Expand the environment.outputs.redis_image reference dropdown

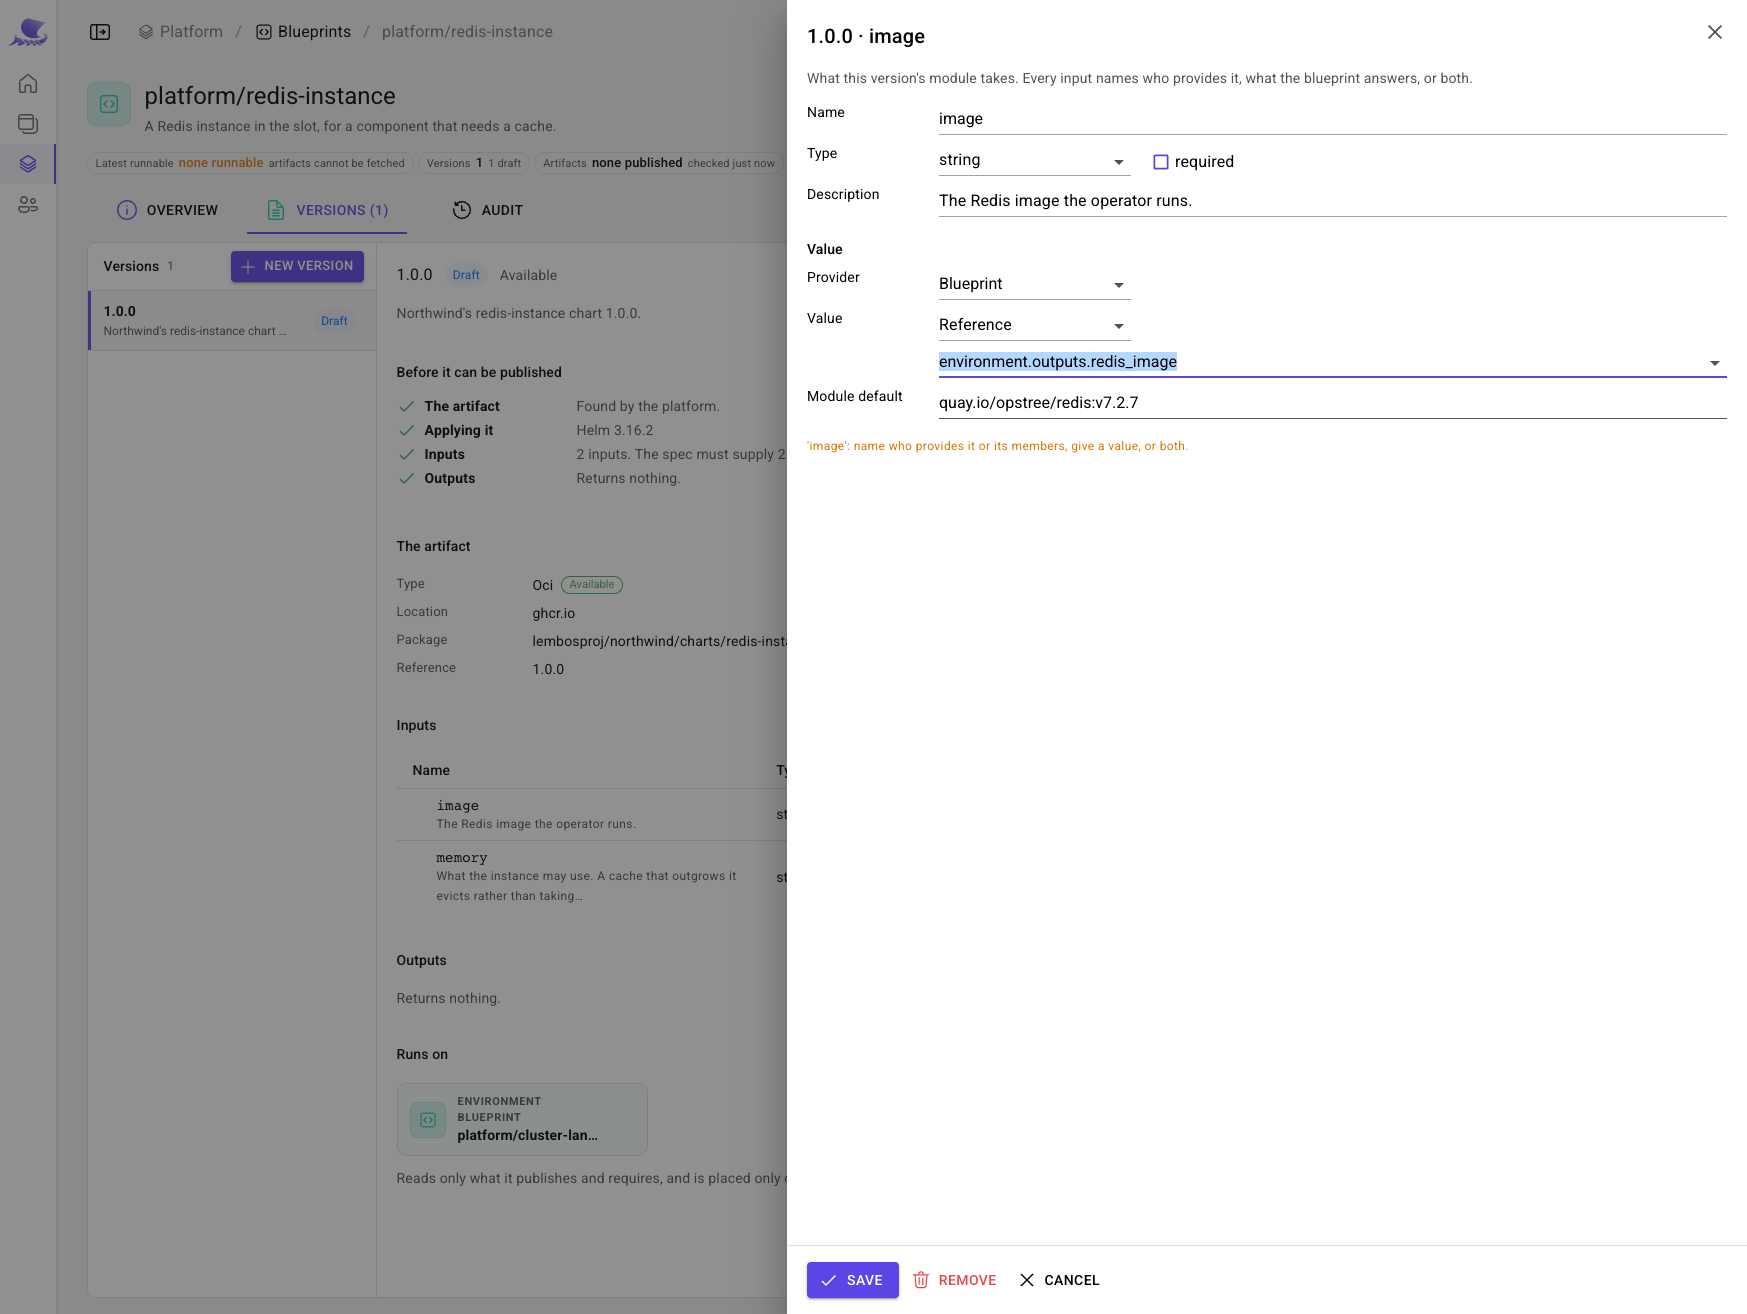click(x=1715, y=363)
